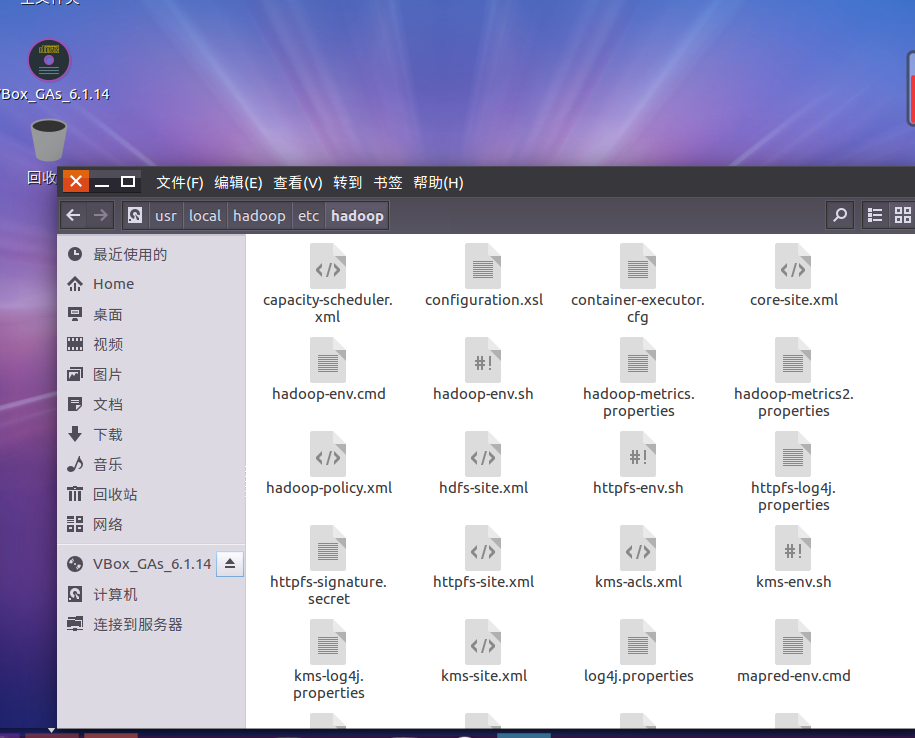This screenshot has width=915, height=738.
Task: Open the 帮助(H) menu
Action: pos(438,183)
